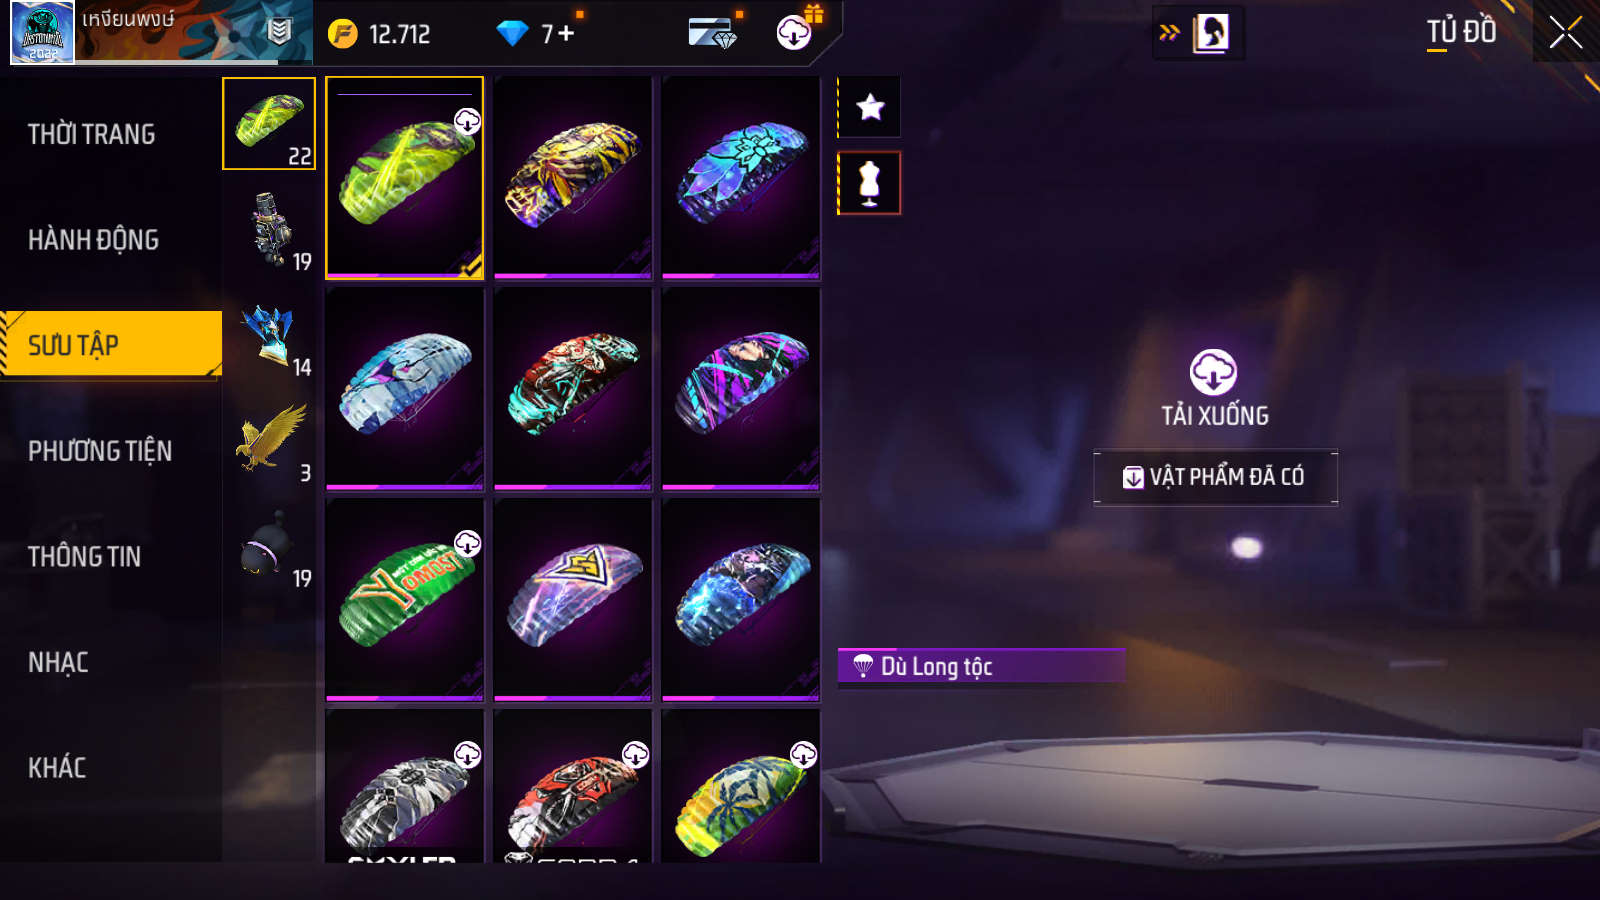Open the gift cloud download icon in top bar

click(796, 31)
